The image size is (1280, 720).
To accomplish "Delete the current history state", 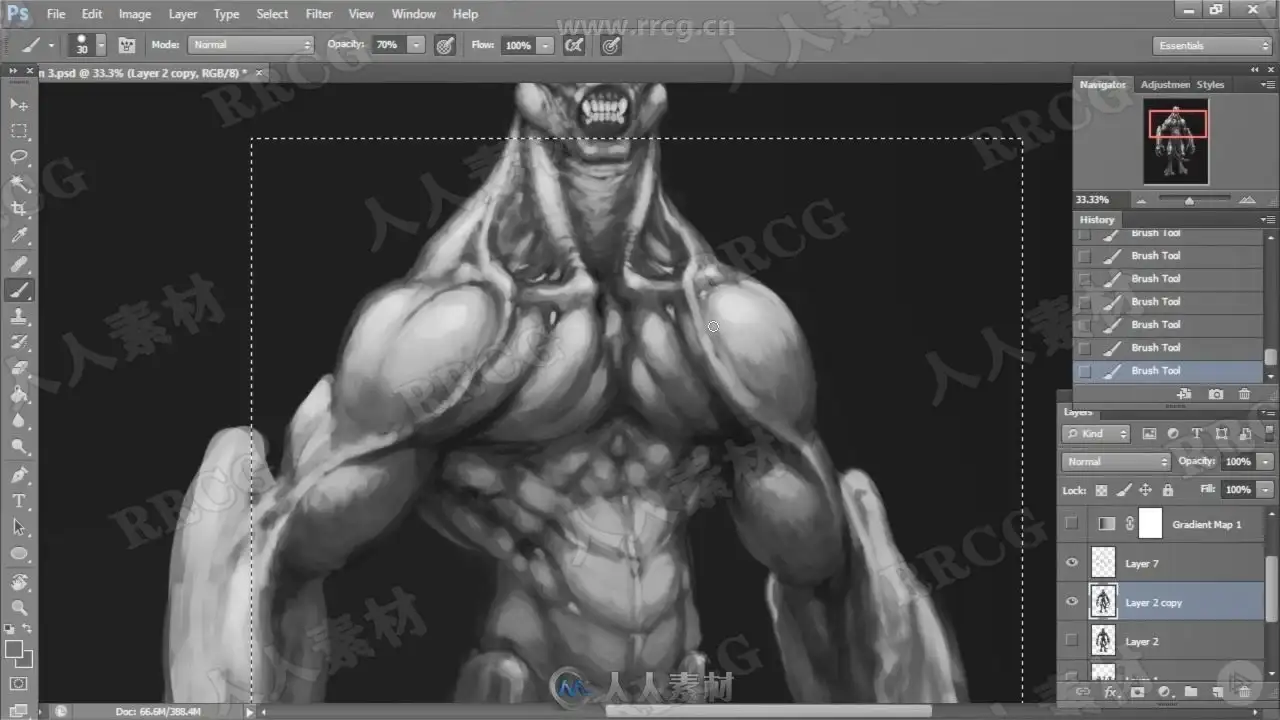I will [x=1244, y=395].
